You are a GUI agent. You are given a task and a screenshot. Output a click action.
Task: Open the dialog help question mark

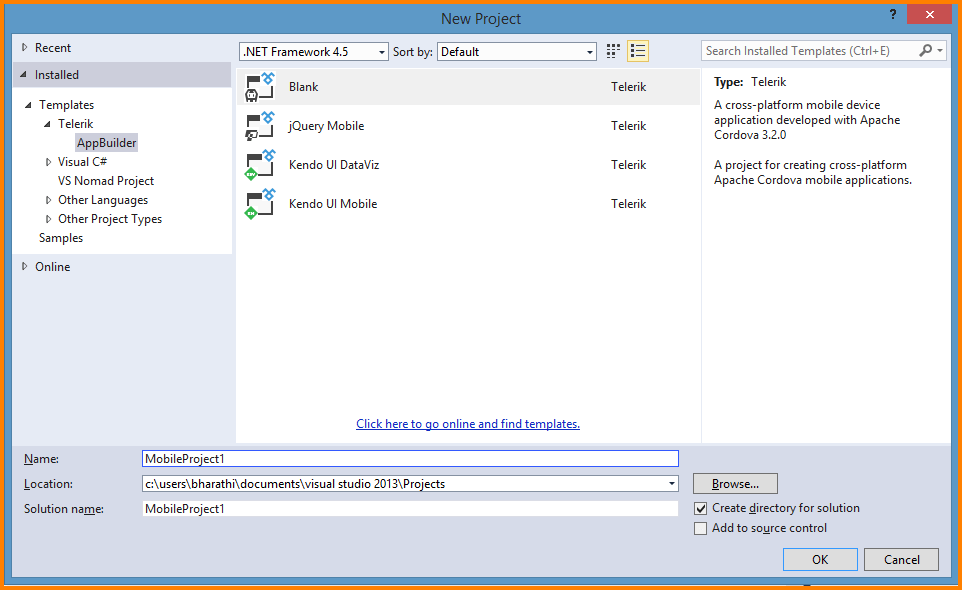tap(893, 15)
